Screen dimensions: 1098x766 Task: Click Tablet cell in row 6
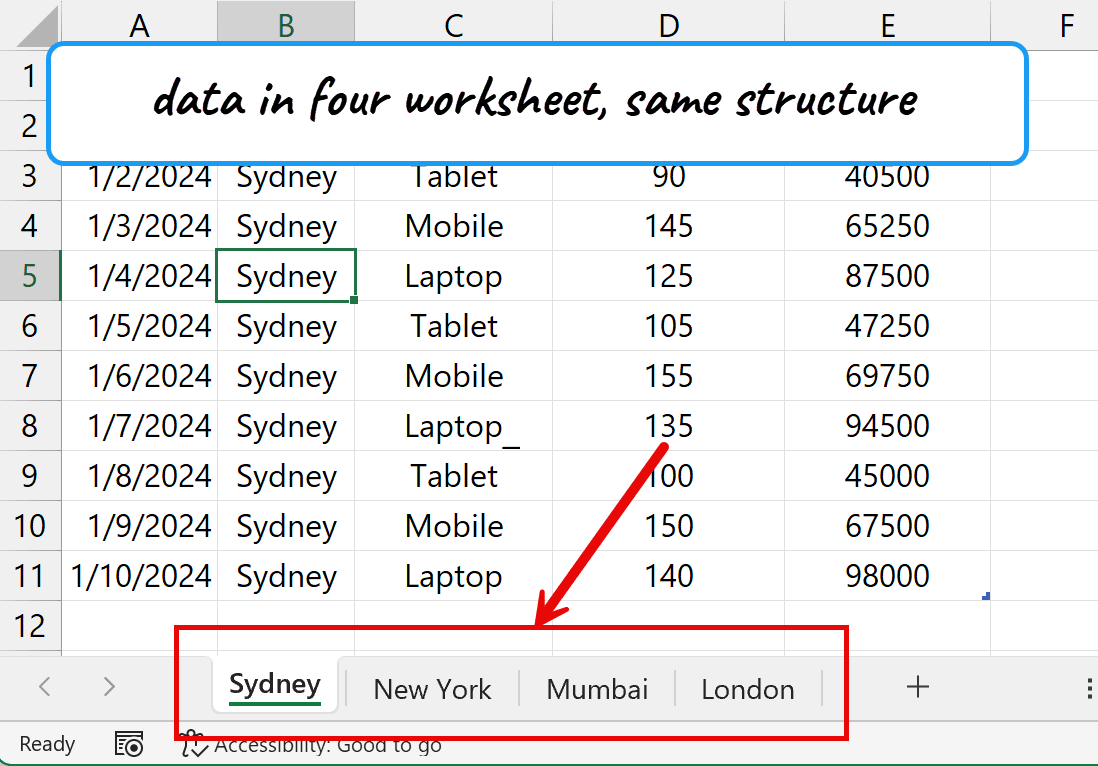click(x=454, y=326)
